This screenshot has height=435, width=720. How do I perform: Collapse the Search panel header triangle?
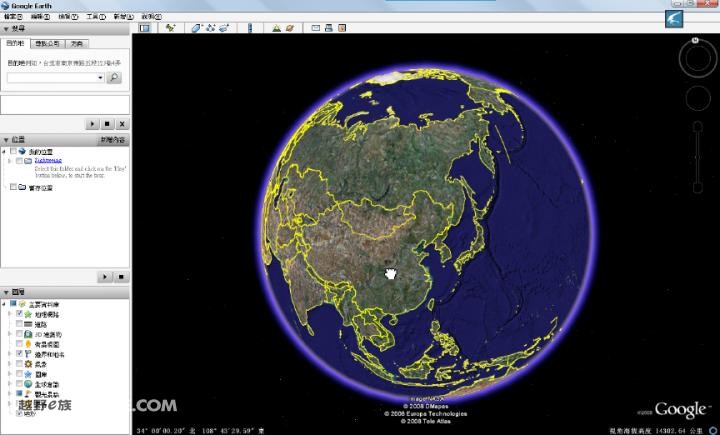6,29
